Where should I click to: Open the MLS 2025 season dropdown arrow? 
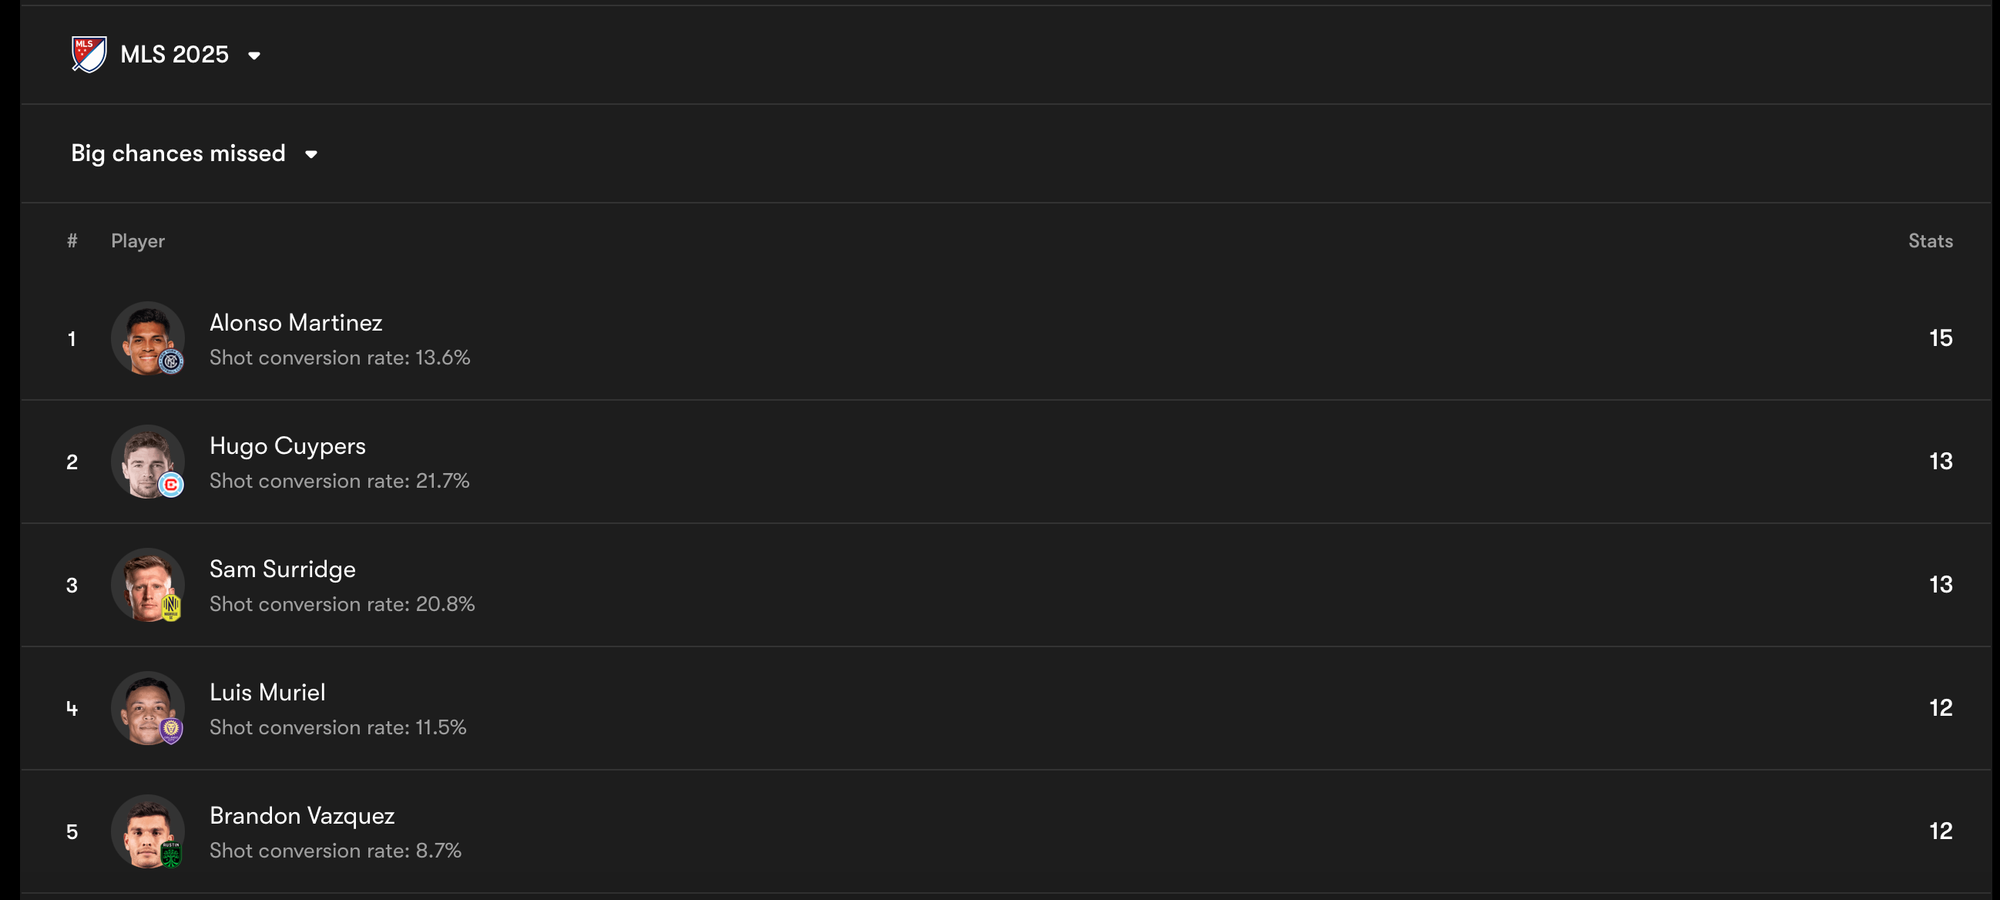click(x=254, y=56)
